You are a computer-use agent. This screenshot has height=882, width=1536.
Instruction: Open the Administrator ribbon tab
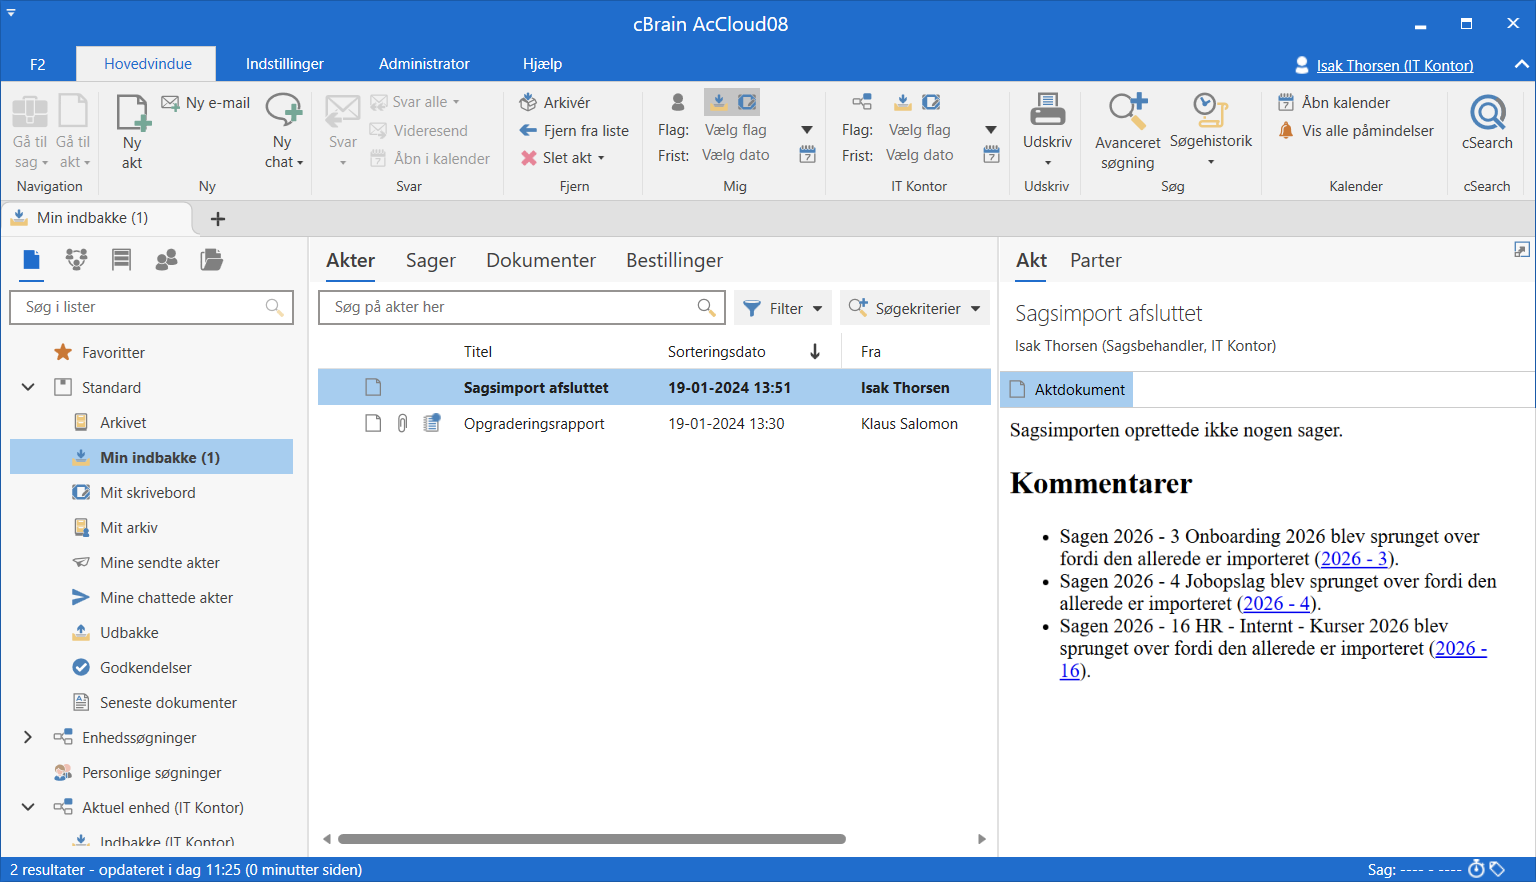(424, 63)
